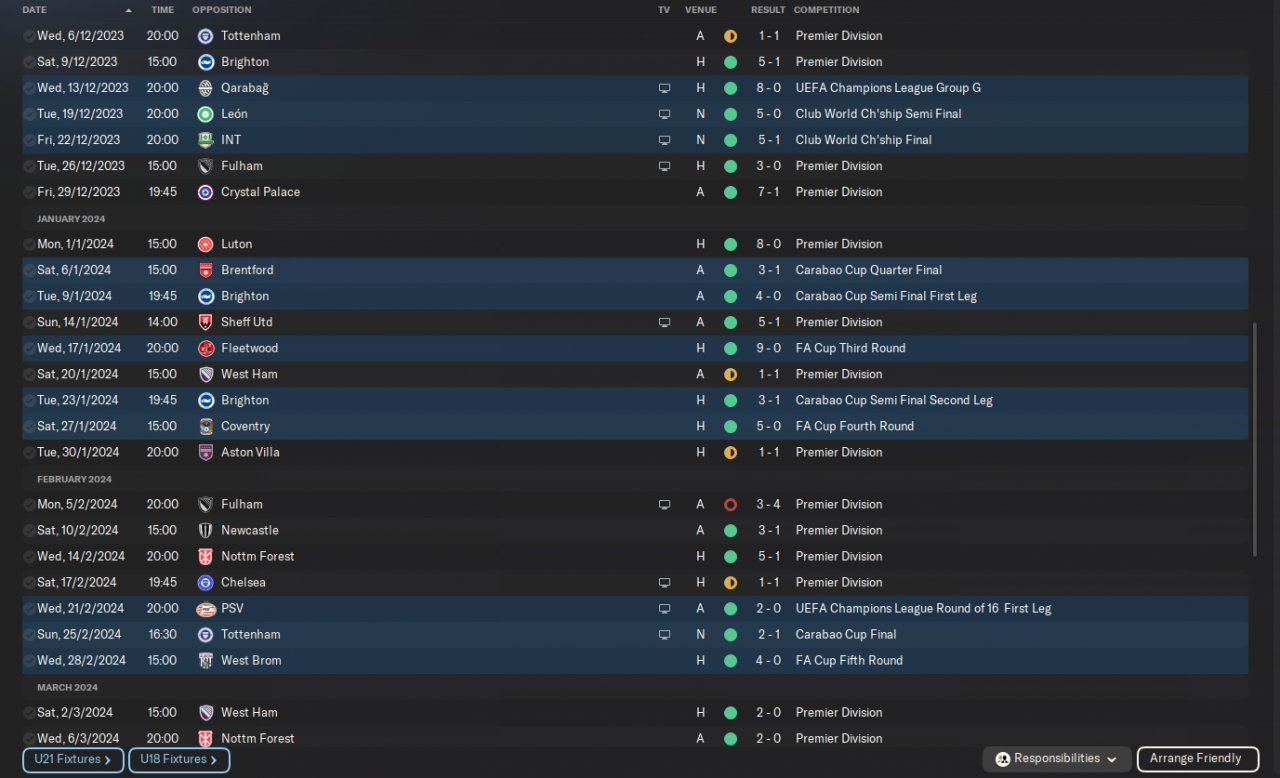The width and height of the screenshot is (1280, 778).
Task: Click TV icon on the PSV fixture row
Action: click(x=664, y=608)
